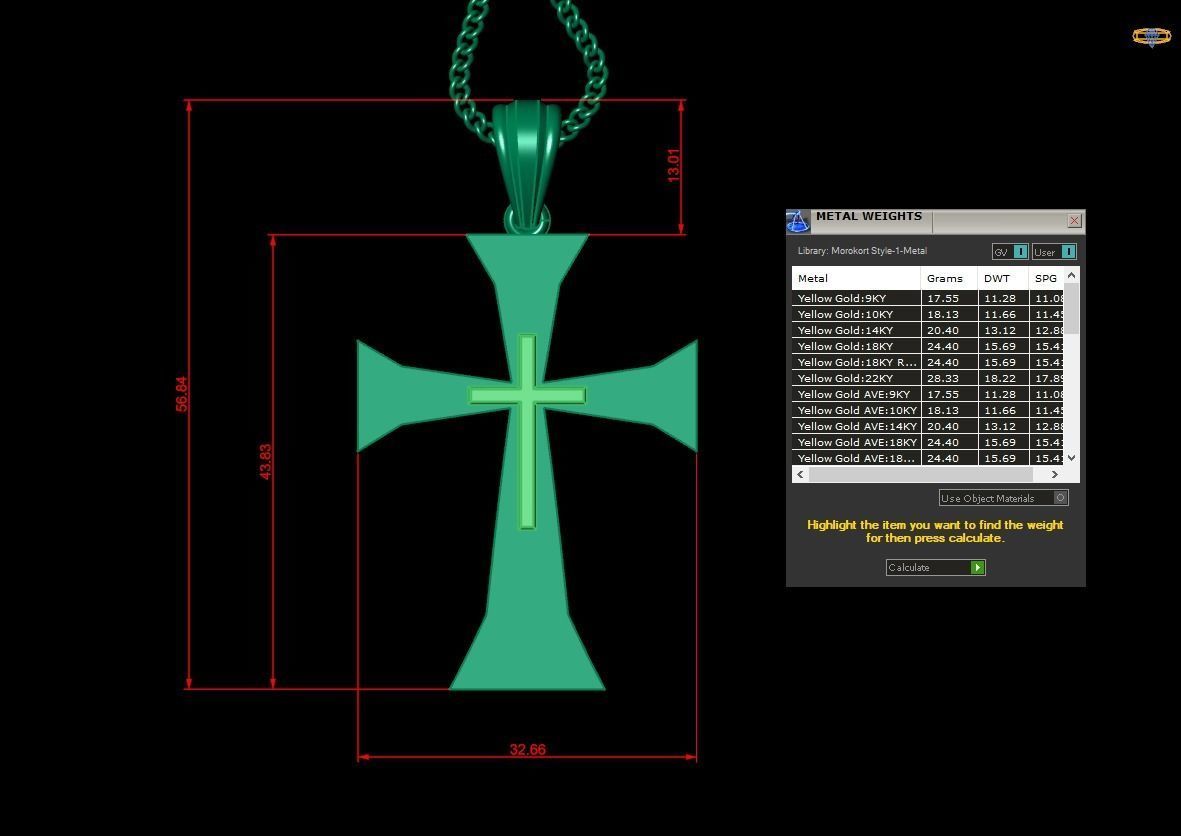Click the Calculate button
The width and height of the screenshot is (1181, 836).
point(935,567)
